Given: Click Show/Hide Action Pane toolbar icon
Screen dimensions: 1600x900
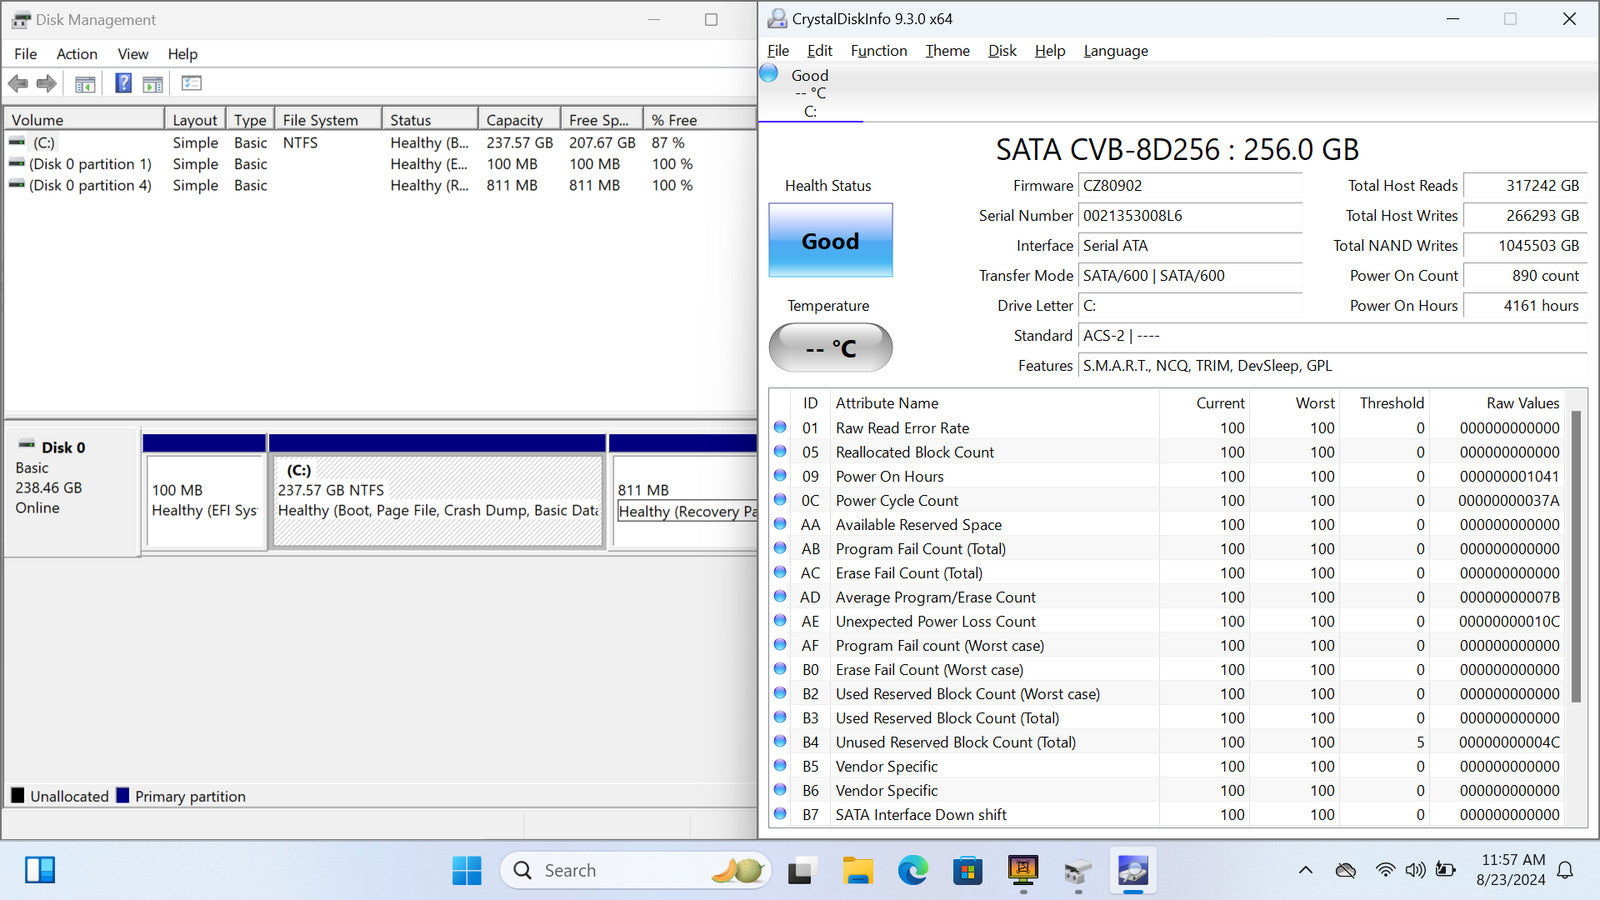Looking at the screenshot, I should [153, 84].
